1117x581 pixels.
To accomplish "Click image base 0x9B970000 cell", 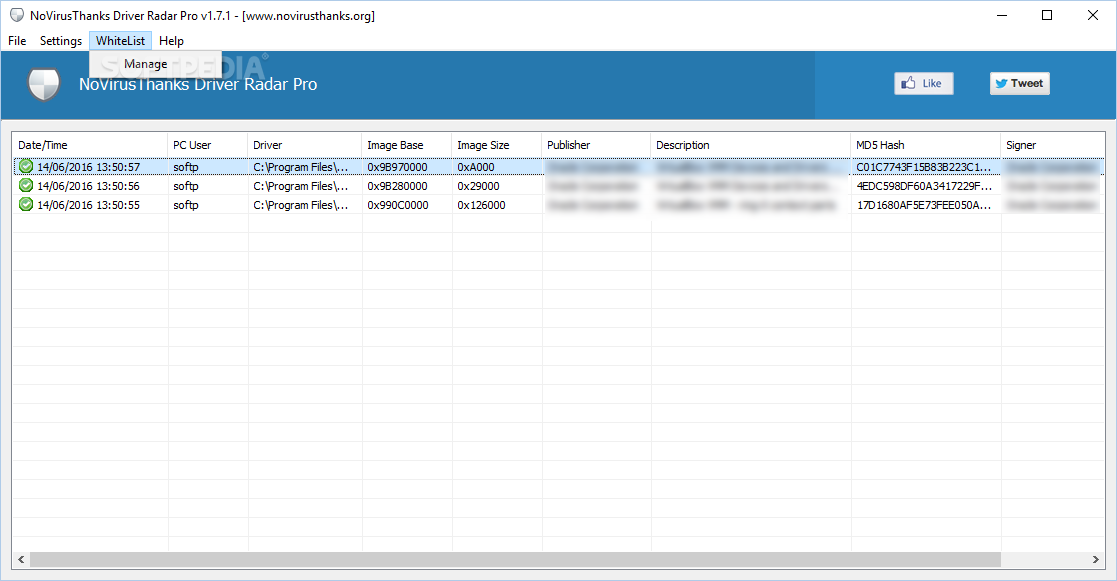I will coord(398,167).
